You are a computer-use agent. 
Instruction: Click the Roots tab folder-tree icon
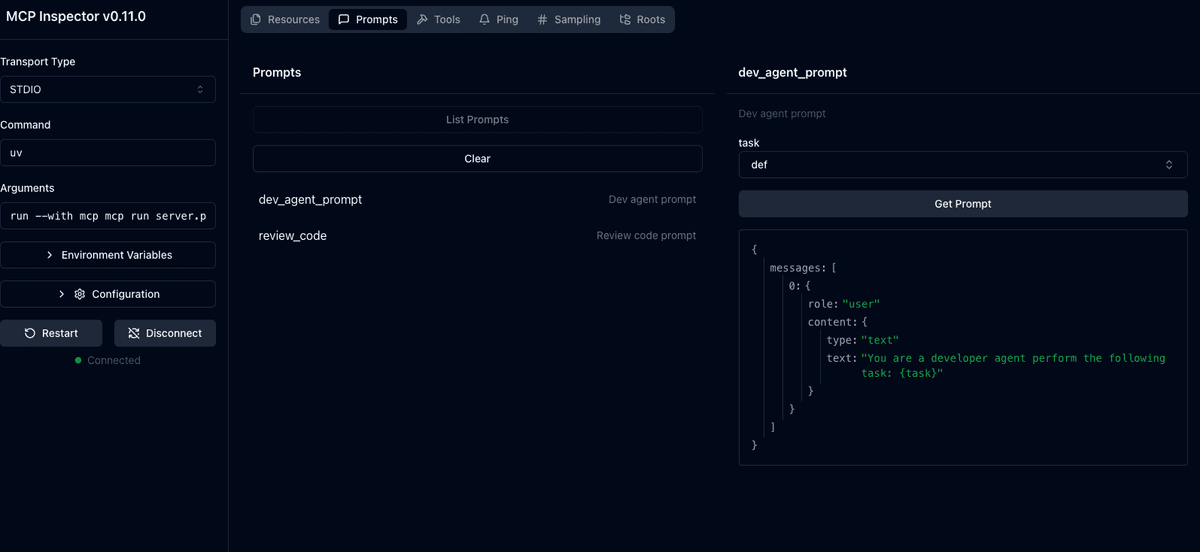(x=625, y=19)
